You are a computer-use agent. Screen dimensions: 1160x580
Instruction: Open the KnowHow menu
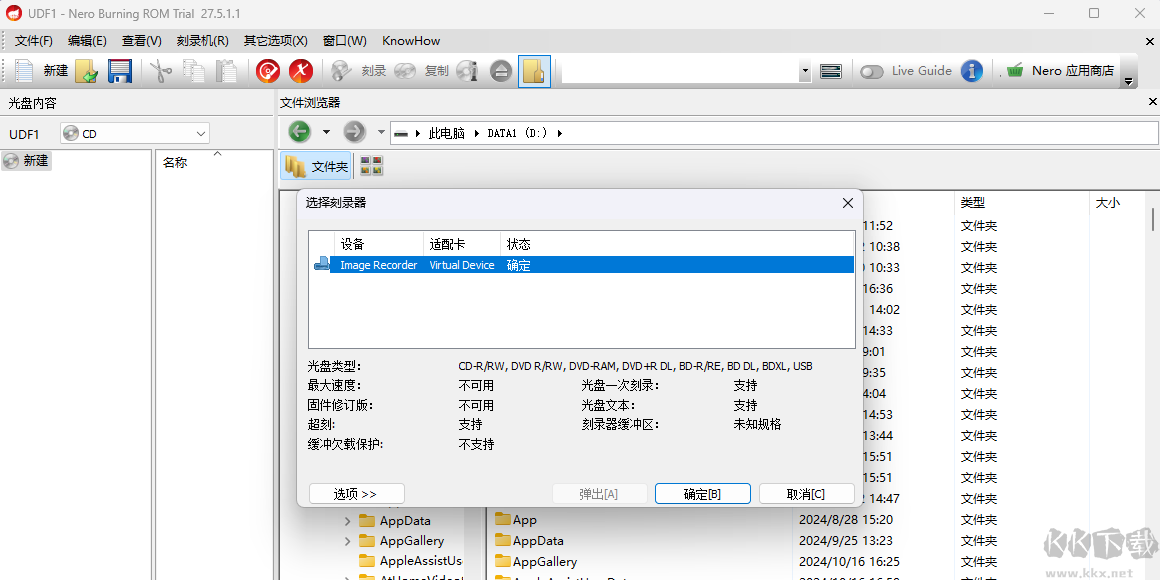pyautogui.click(x=411, y=41)
